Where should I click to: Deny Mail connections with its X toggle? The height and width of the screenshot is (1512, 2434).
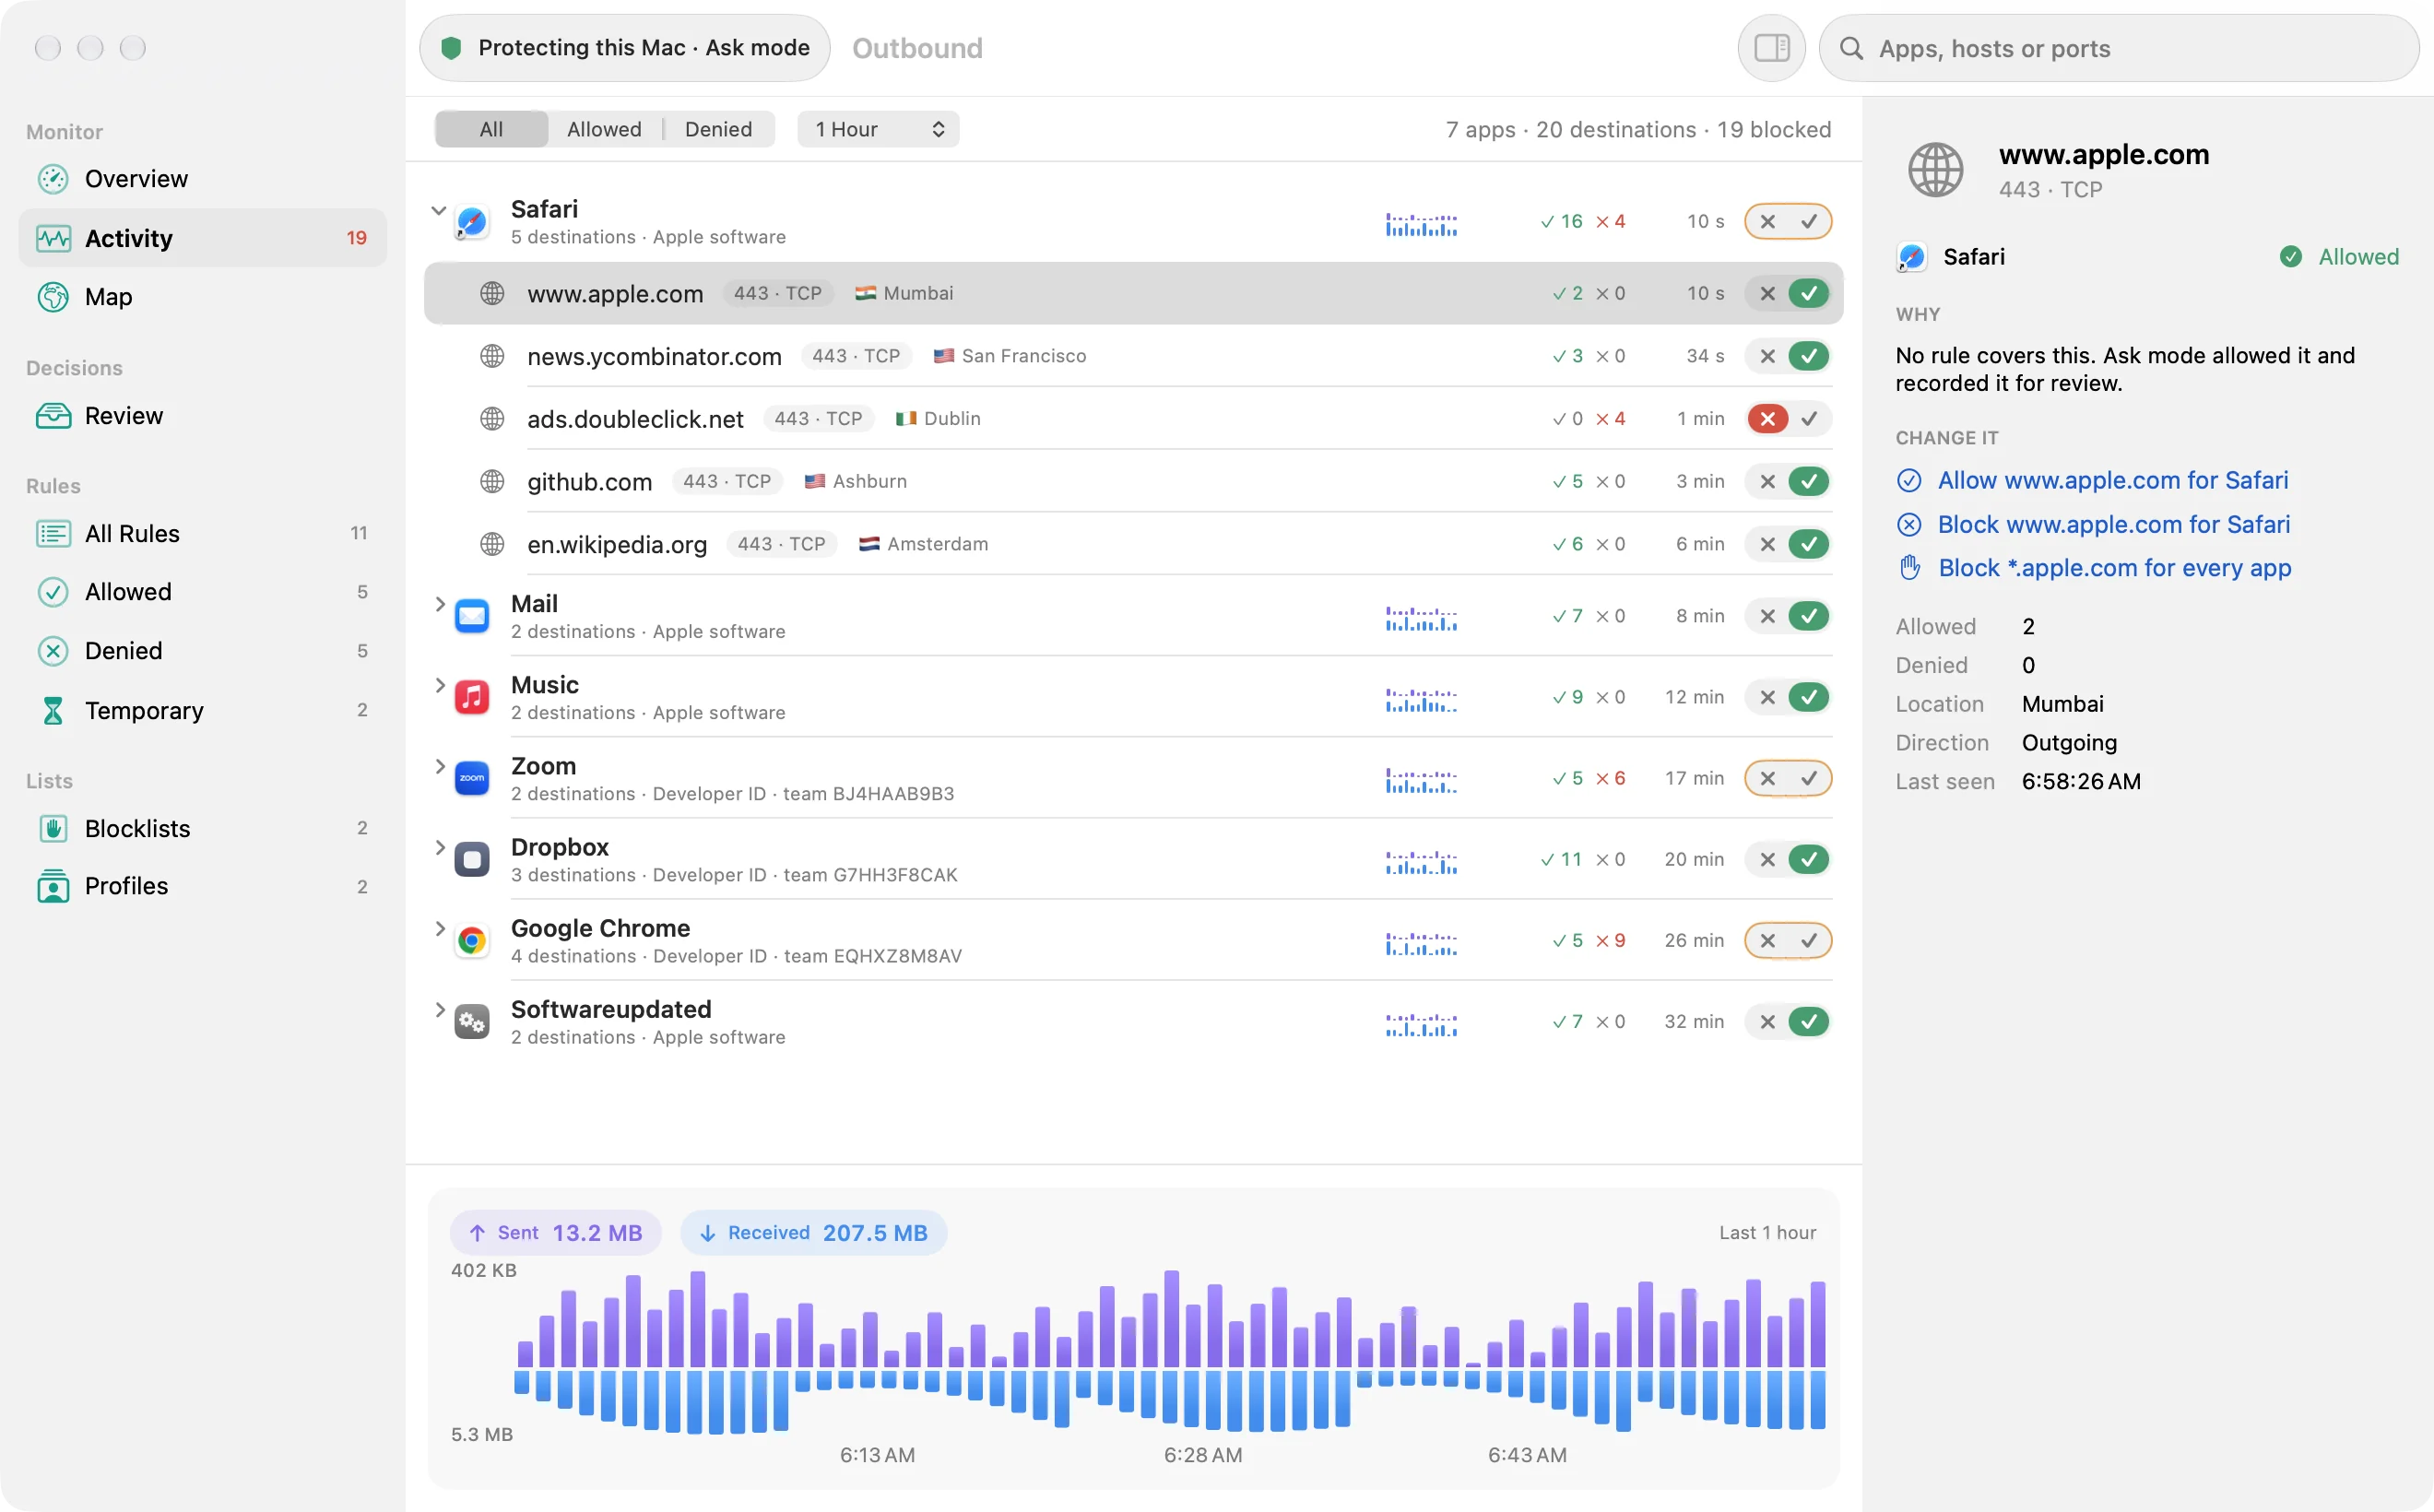(1767, 616)
